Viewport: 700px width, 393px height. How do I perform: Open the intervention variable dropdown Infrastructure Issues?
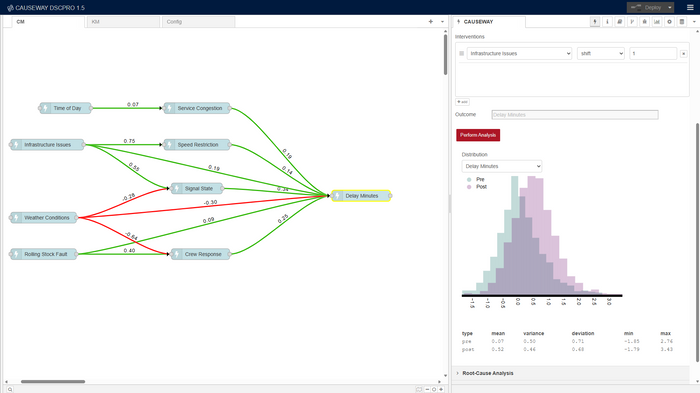pyautogui.click(x=519, y=54)
